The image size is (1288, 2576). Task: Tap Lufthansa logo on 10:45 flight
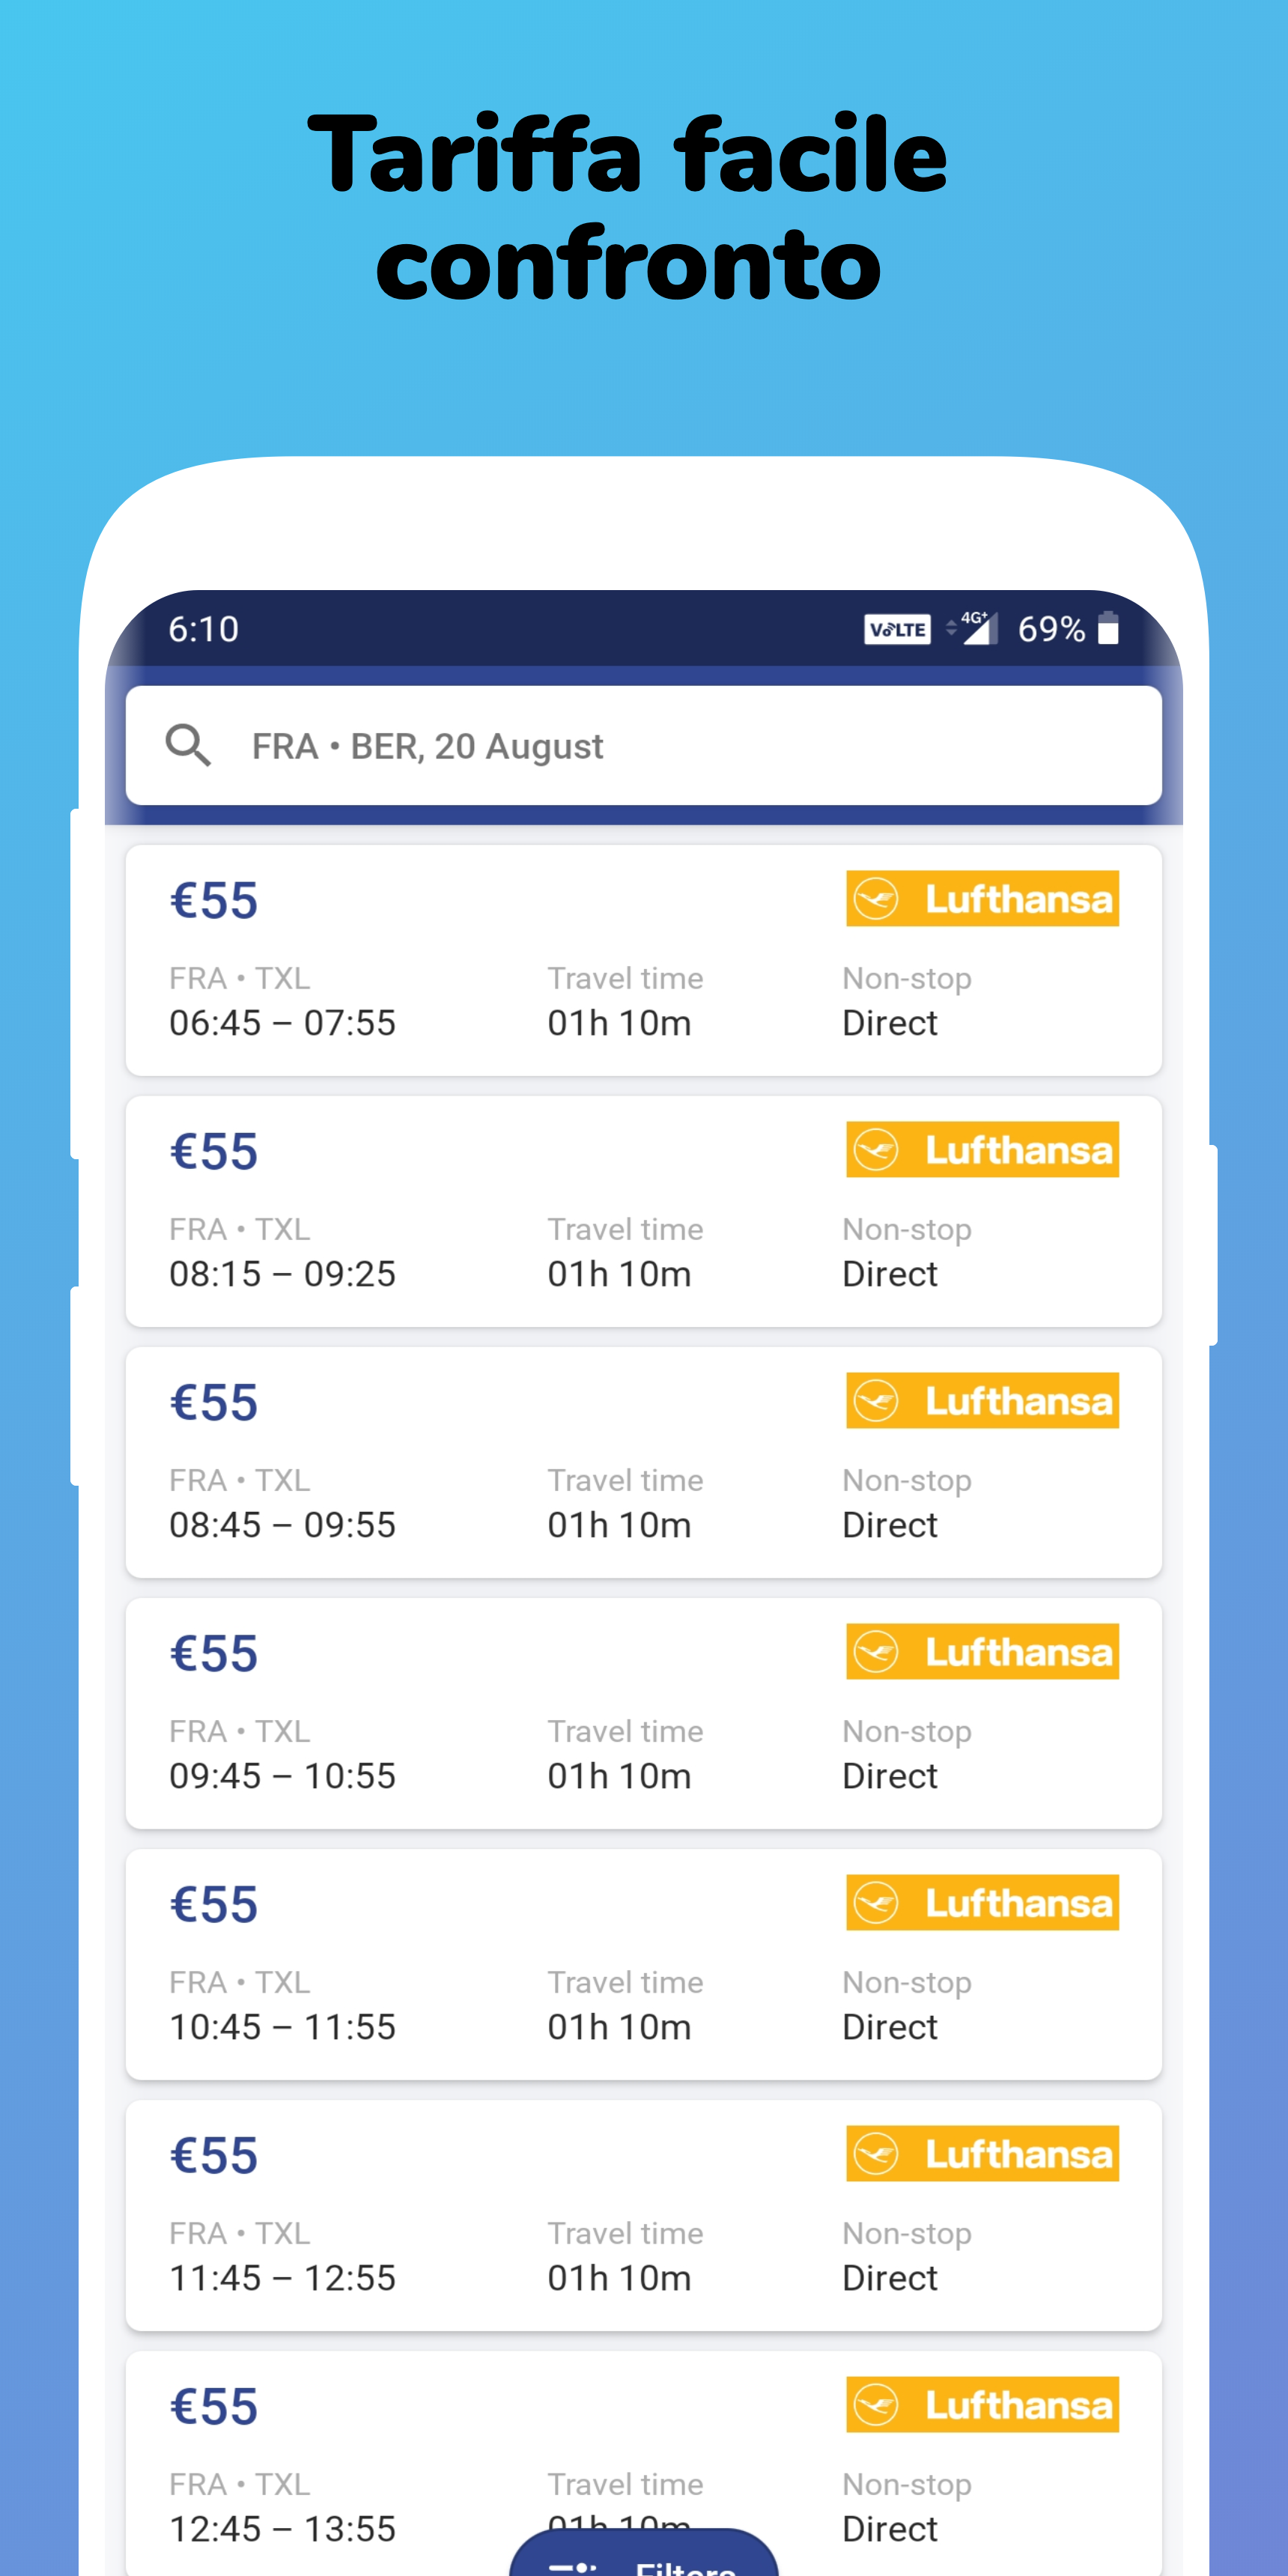[982, 1903]
